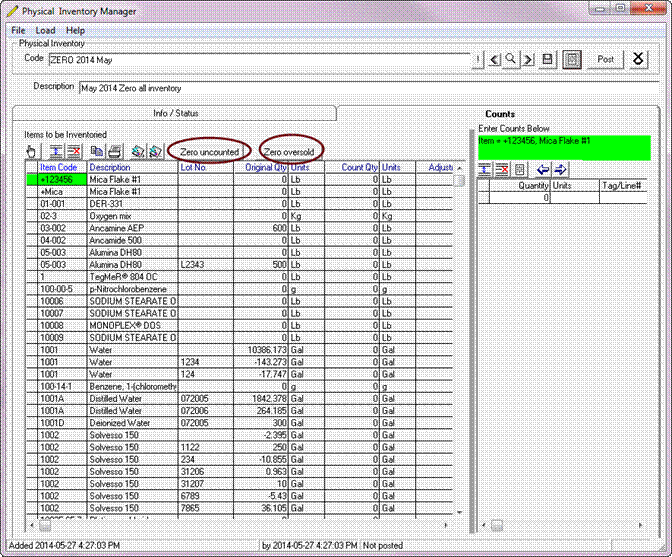This screenshot has height=557, width=672.
Task: Click the Adjust column header
Action: tap(435, 167)
